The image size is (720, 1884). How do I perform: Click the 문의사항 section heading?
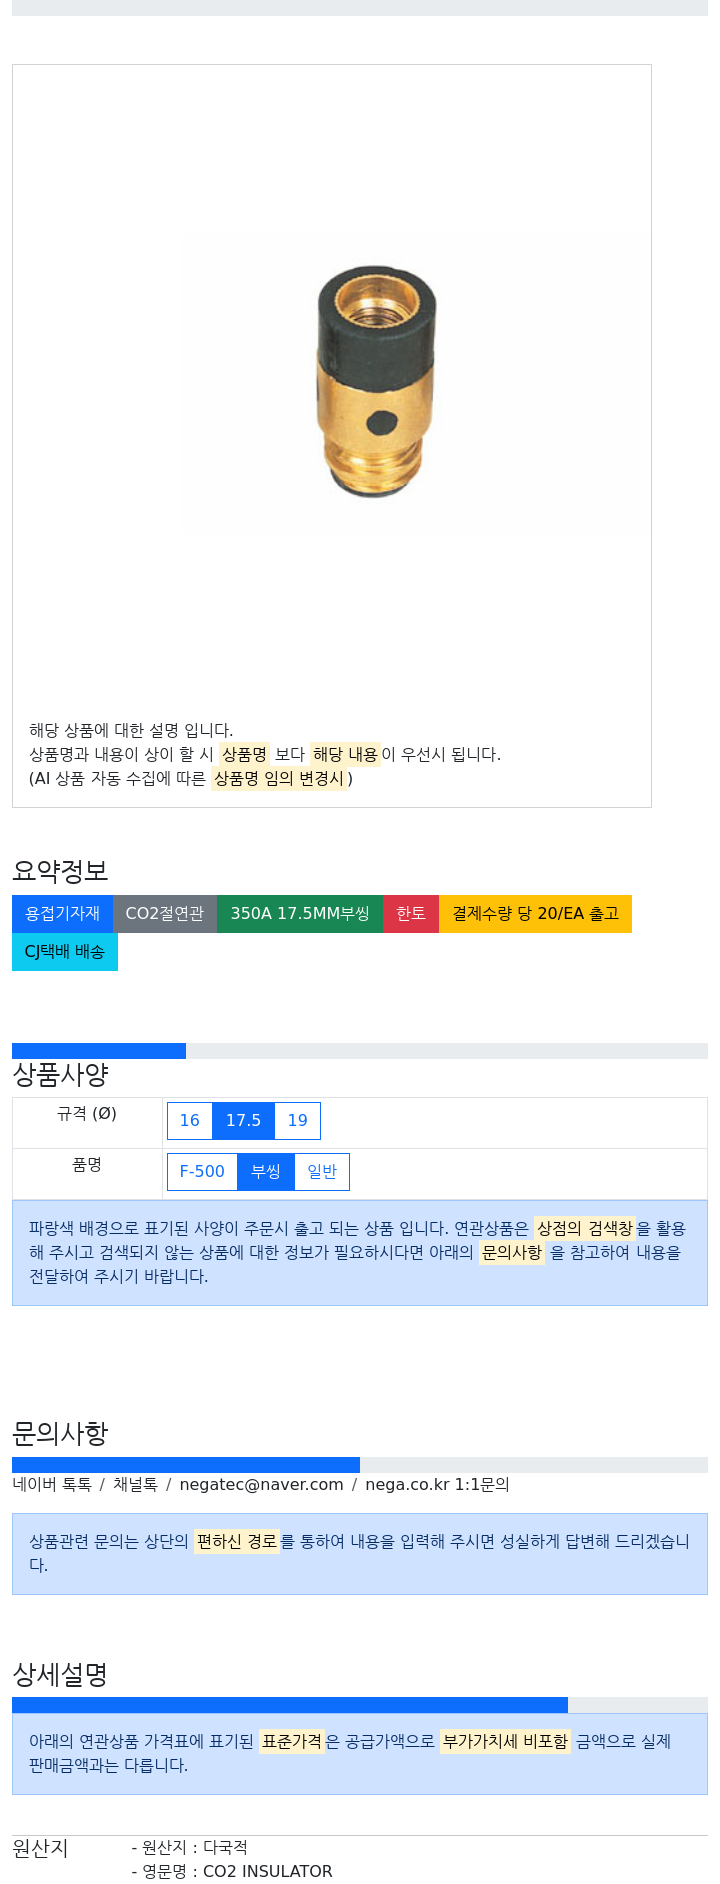point(60,1434)
